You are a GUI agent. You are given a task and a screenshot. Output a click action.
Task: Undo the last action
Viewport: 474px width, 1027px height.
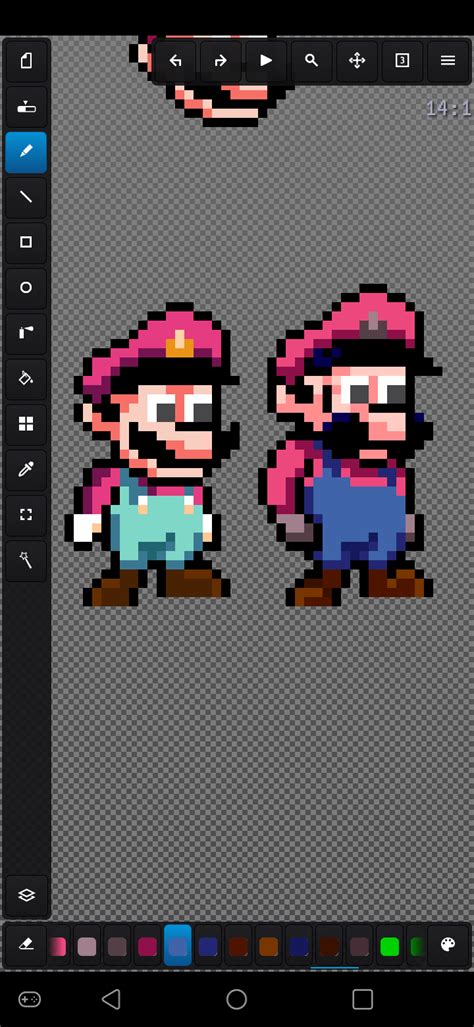(x=175, y=61)
